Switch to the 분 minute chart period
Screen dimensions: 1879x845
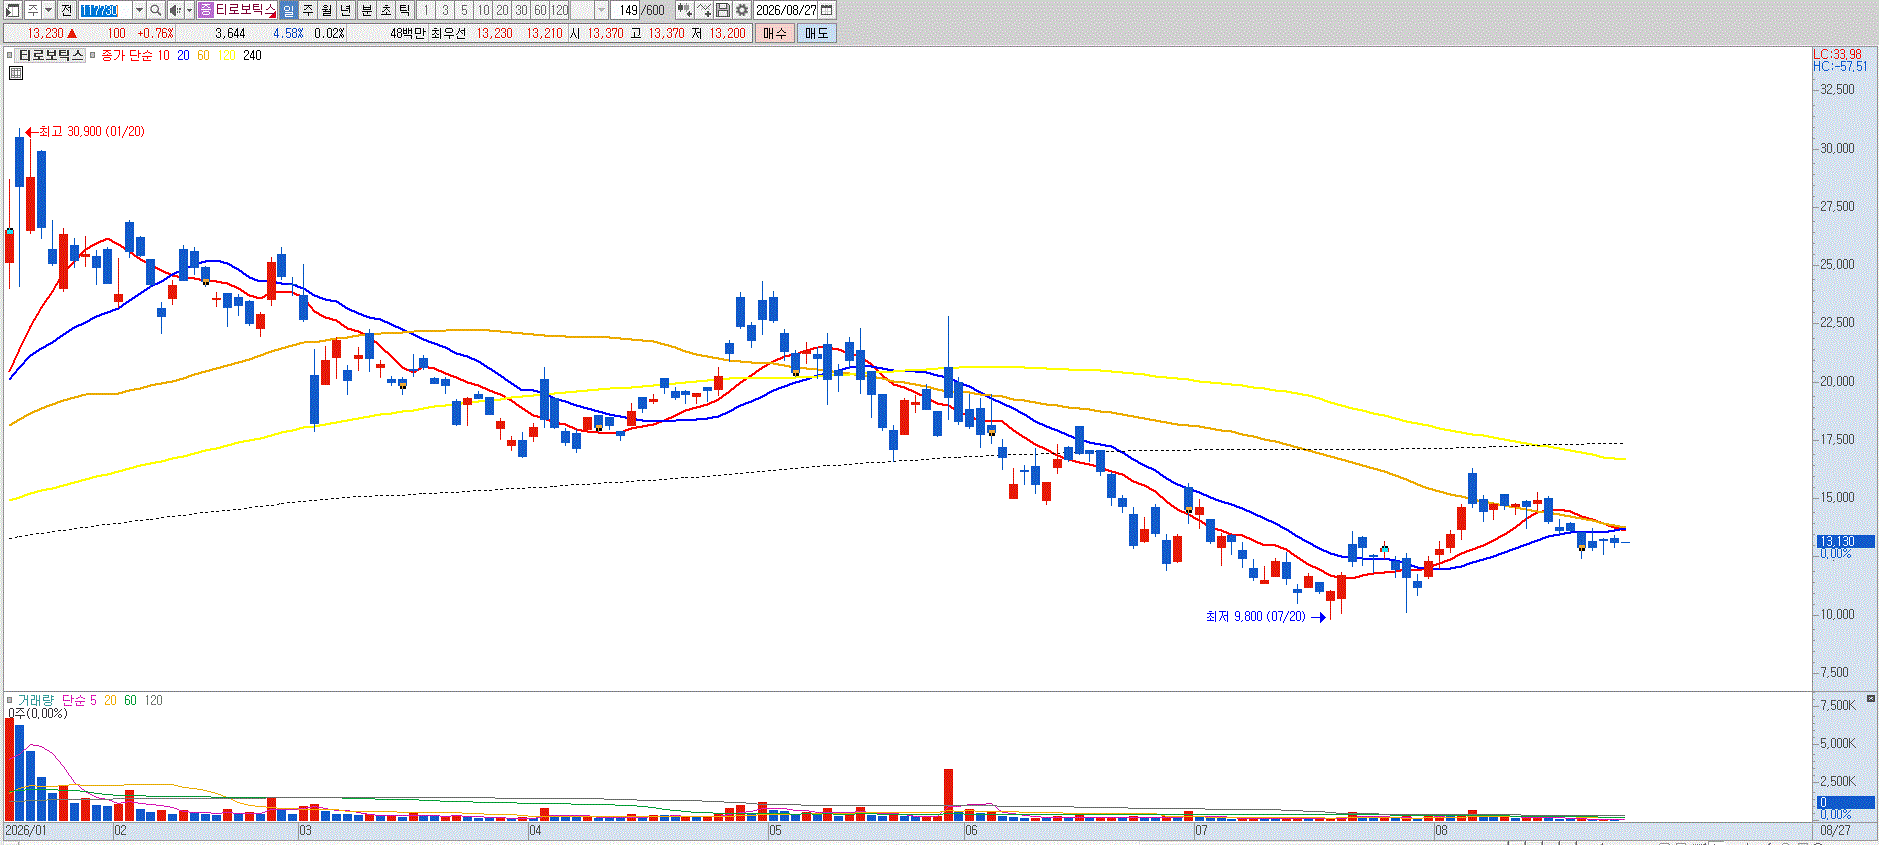[x=366, y=10]
